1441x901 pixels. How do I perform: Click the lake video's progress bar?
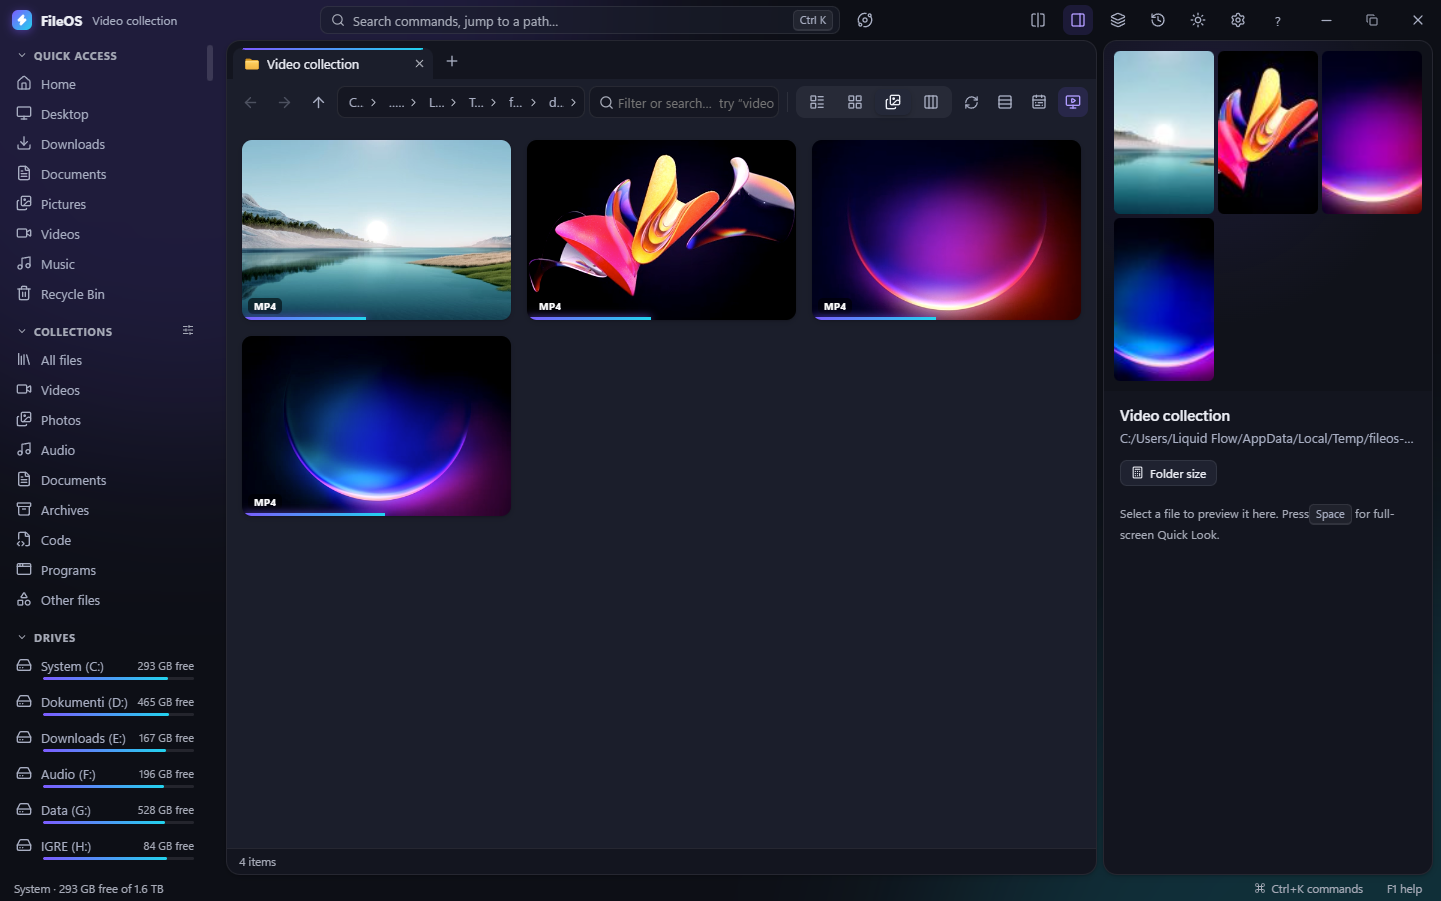tap(376, 318)
